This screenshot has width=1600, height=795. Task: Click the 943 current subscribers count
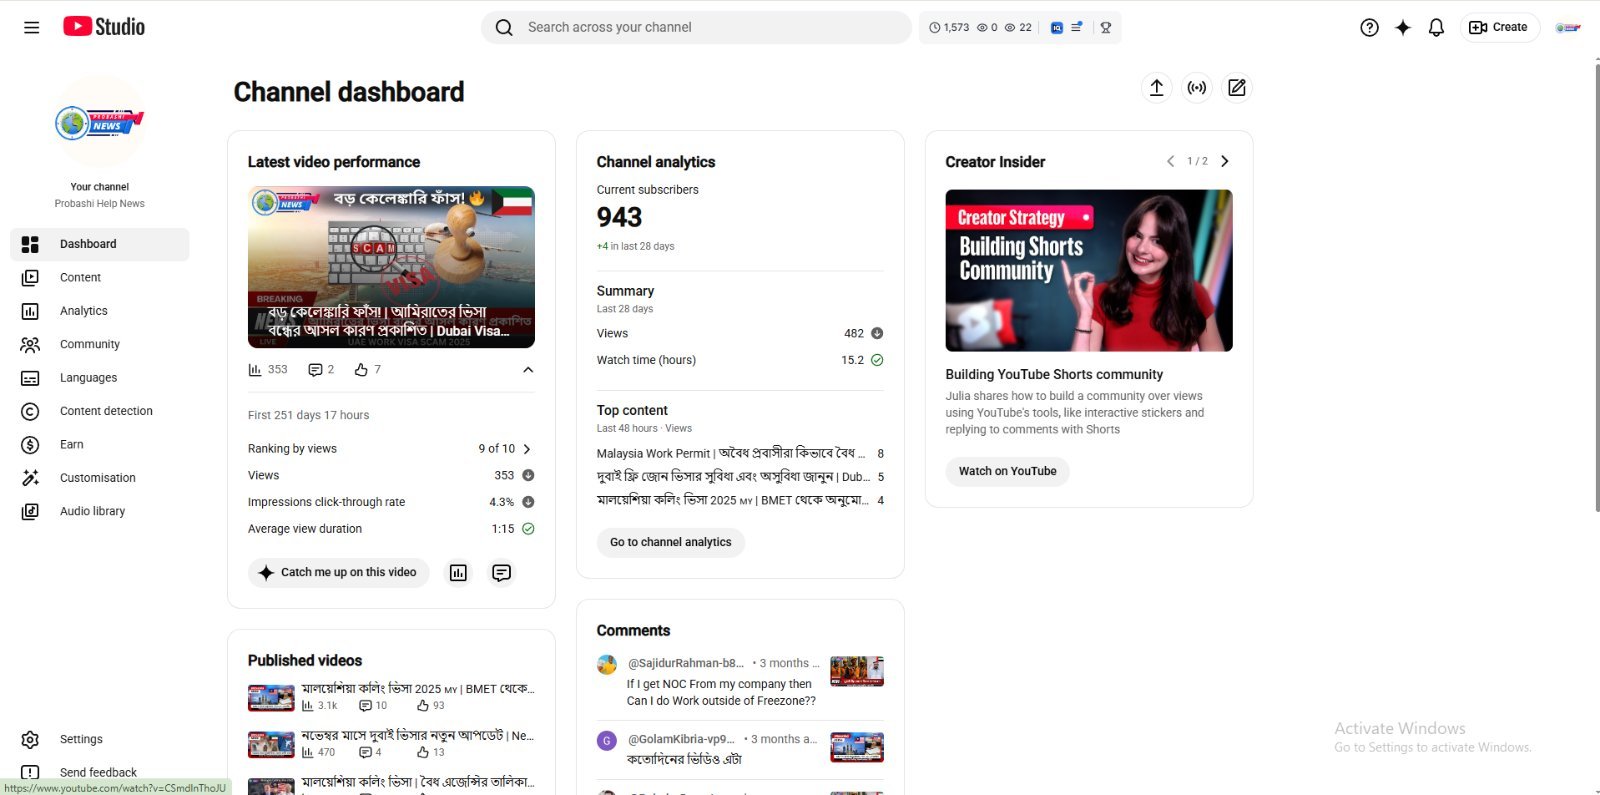(619, 217)
